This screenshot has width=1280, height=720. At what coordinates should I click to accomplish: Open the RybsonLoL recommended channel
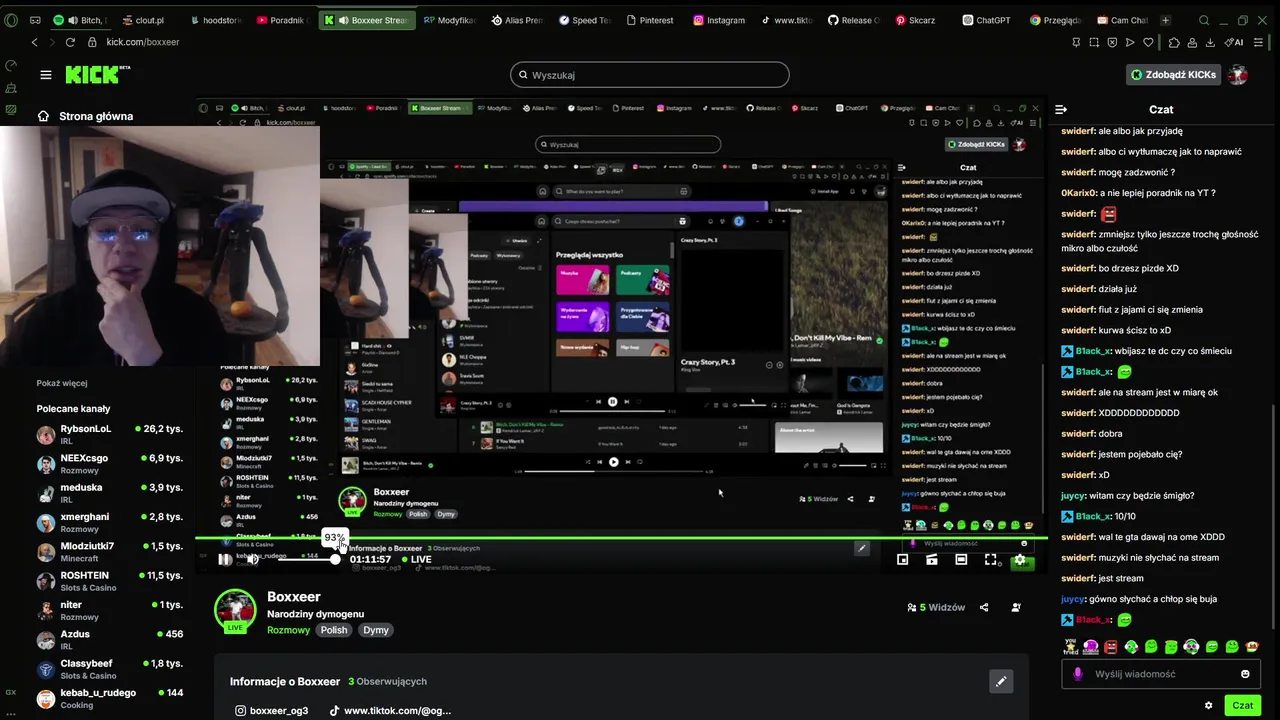[110, 435]
